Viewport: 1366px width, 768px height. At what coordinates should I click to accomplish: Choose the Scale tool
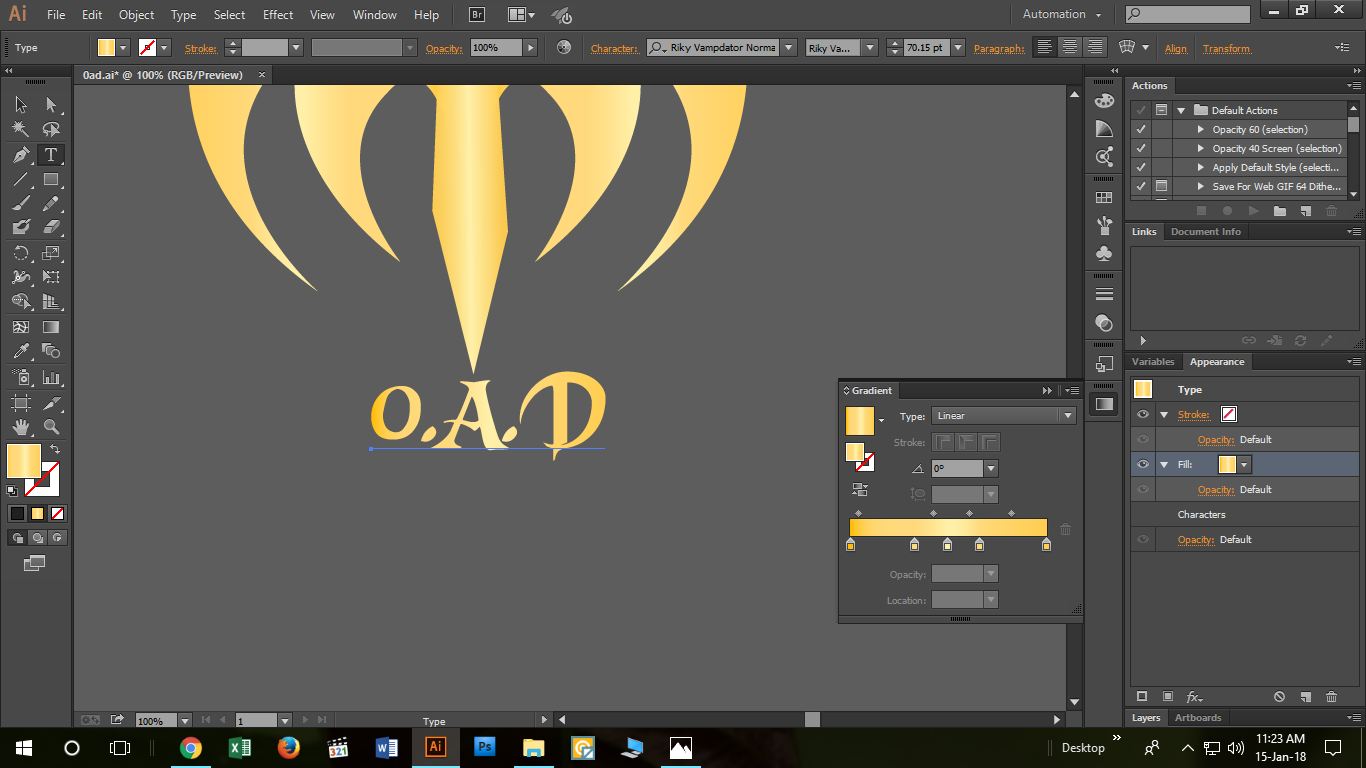coord(51,253)
